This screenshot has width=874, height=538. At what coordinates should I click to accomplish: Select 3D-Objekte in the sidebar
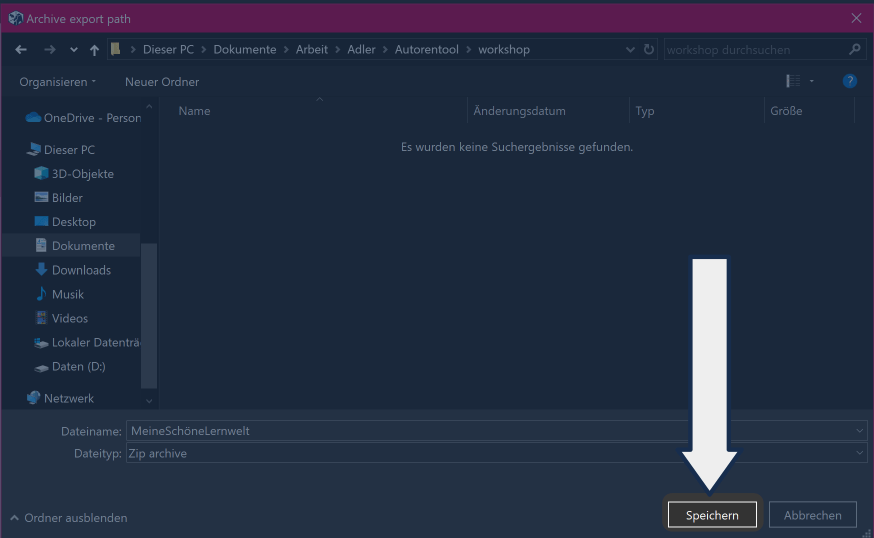pos(82,174)
